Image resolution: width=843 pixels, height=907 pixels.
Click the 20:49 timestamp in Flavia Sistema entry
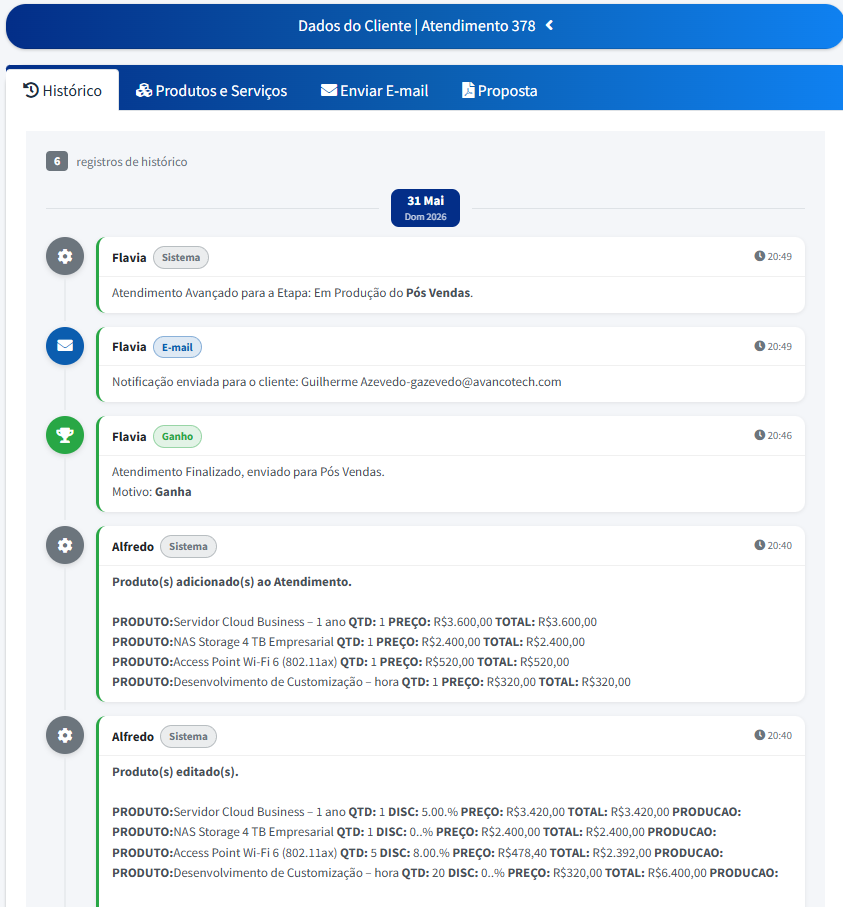click(779, 256)
